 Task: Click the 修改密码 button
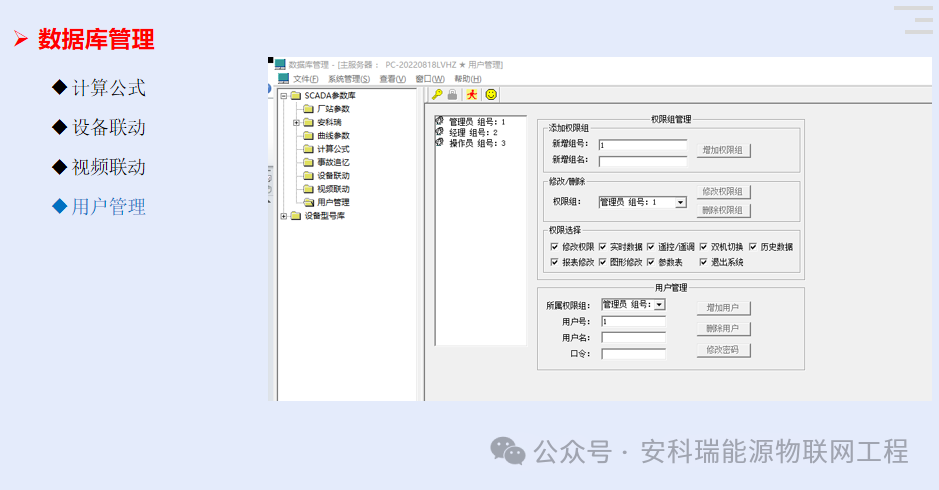click(723, 350)
